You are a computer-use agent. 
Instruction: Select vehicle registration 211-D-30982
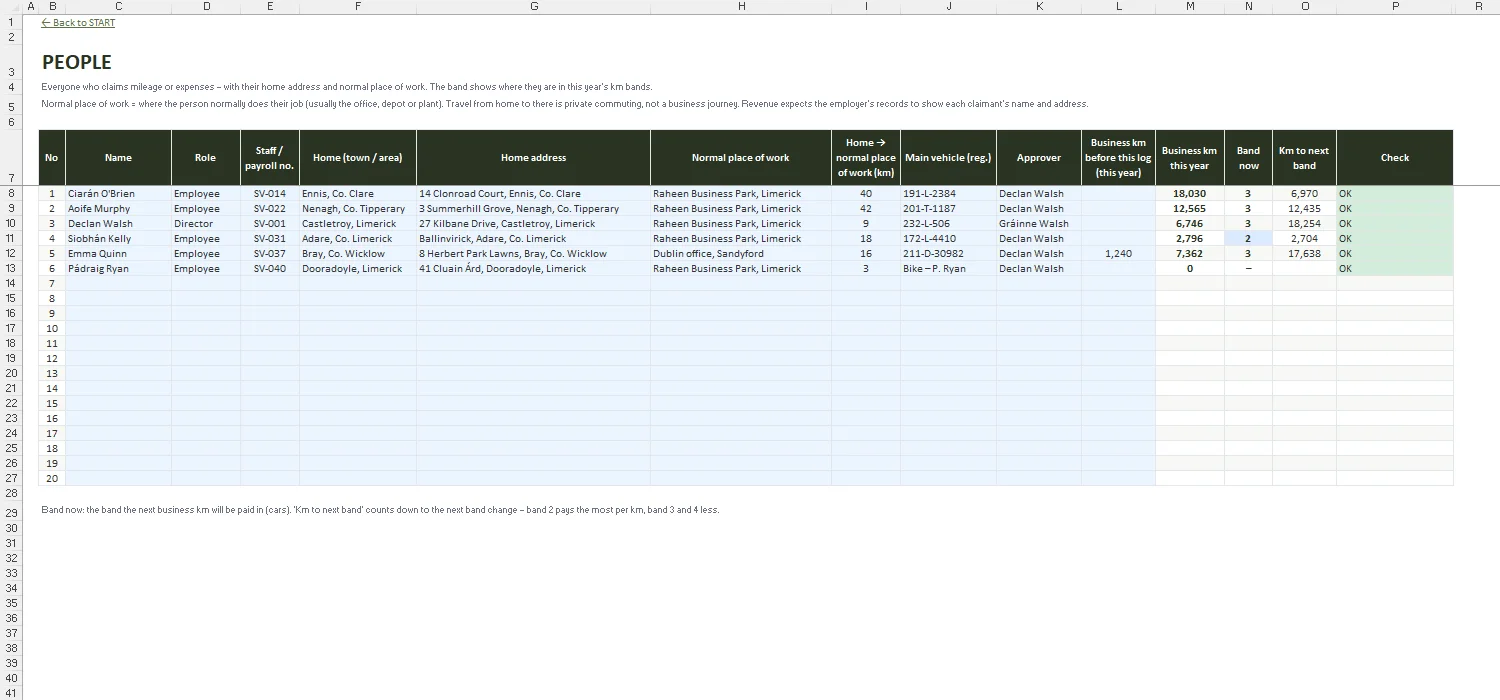pos(948,253)
